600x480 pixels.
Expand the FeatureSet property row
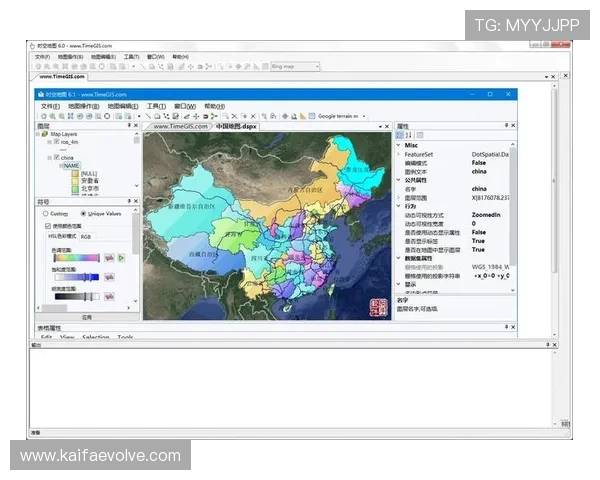coord(398,154)
